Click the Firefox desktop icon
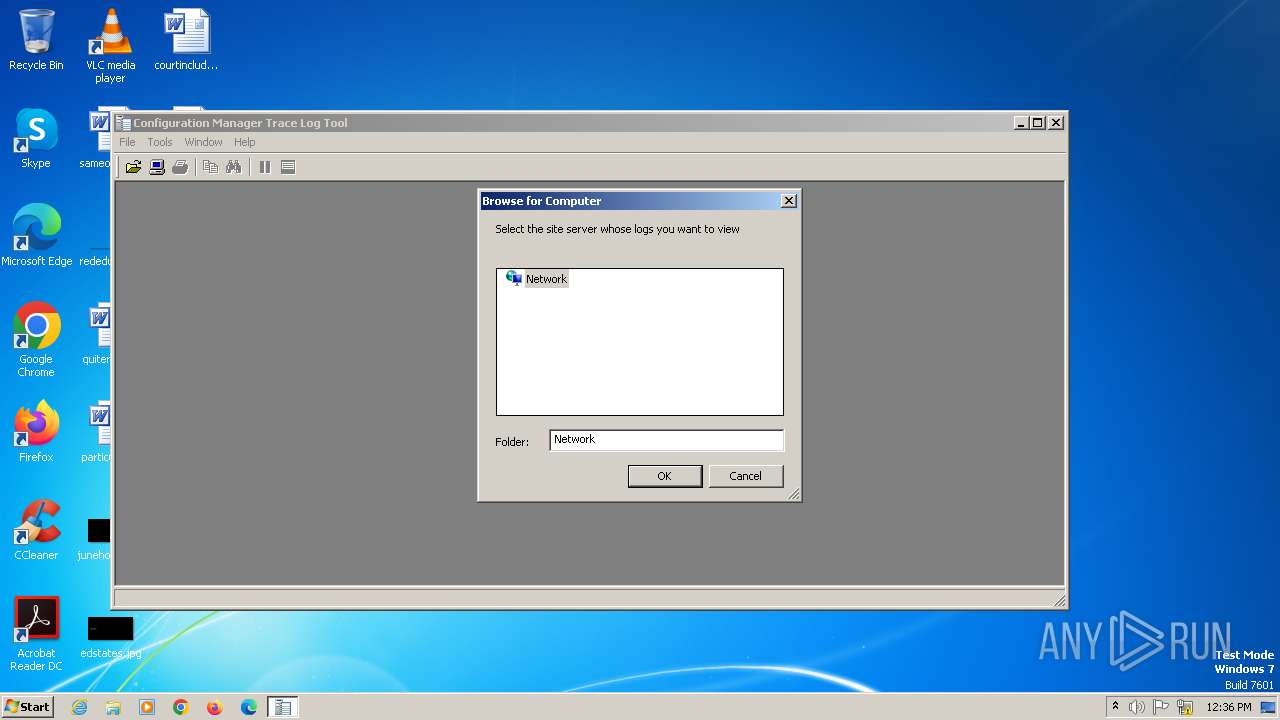 [36, 432]
